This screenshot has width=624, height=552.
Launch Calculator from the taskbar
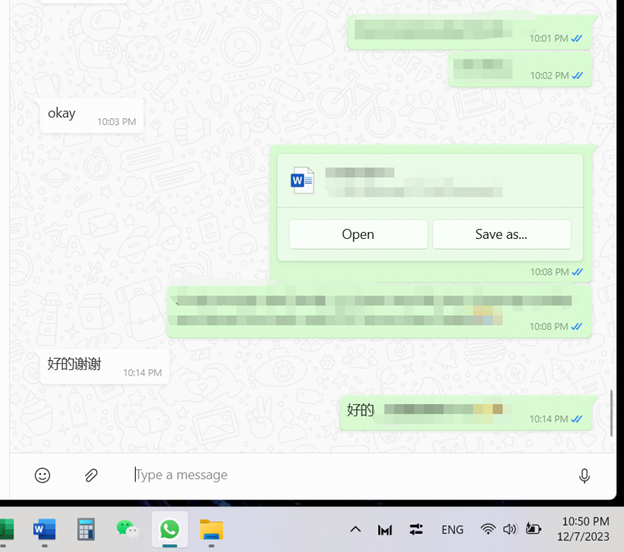(85, 529)
